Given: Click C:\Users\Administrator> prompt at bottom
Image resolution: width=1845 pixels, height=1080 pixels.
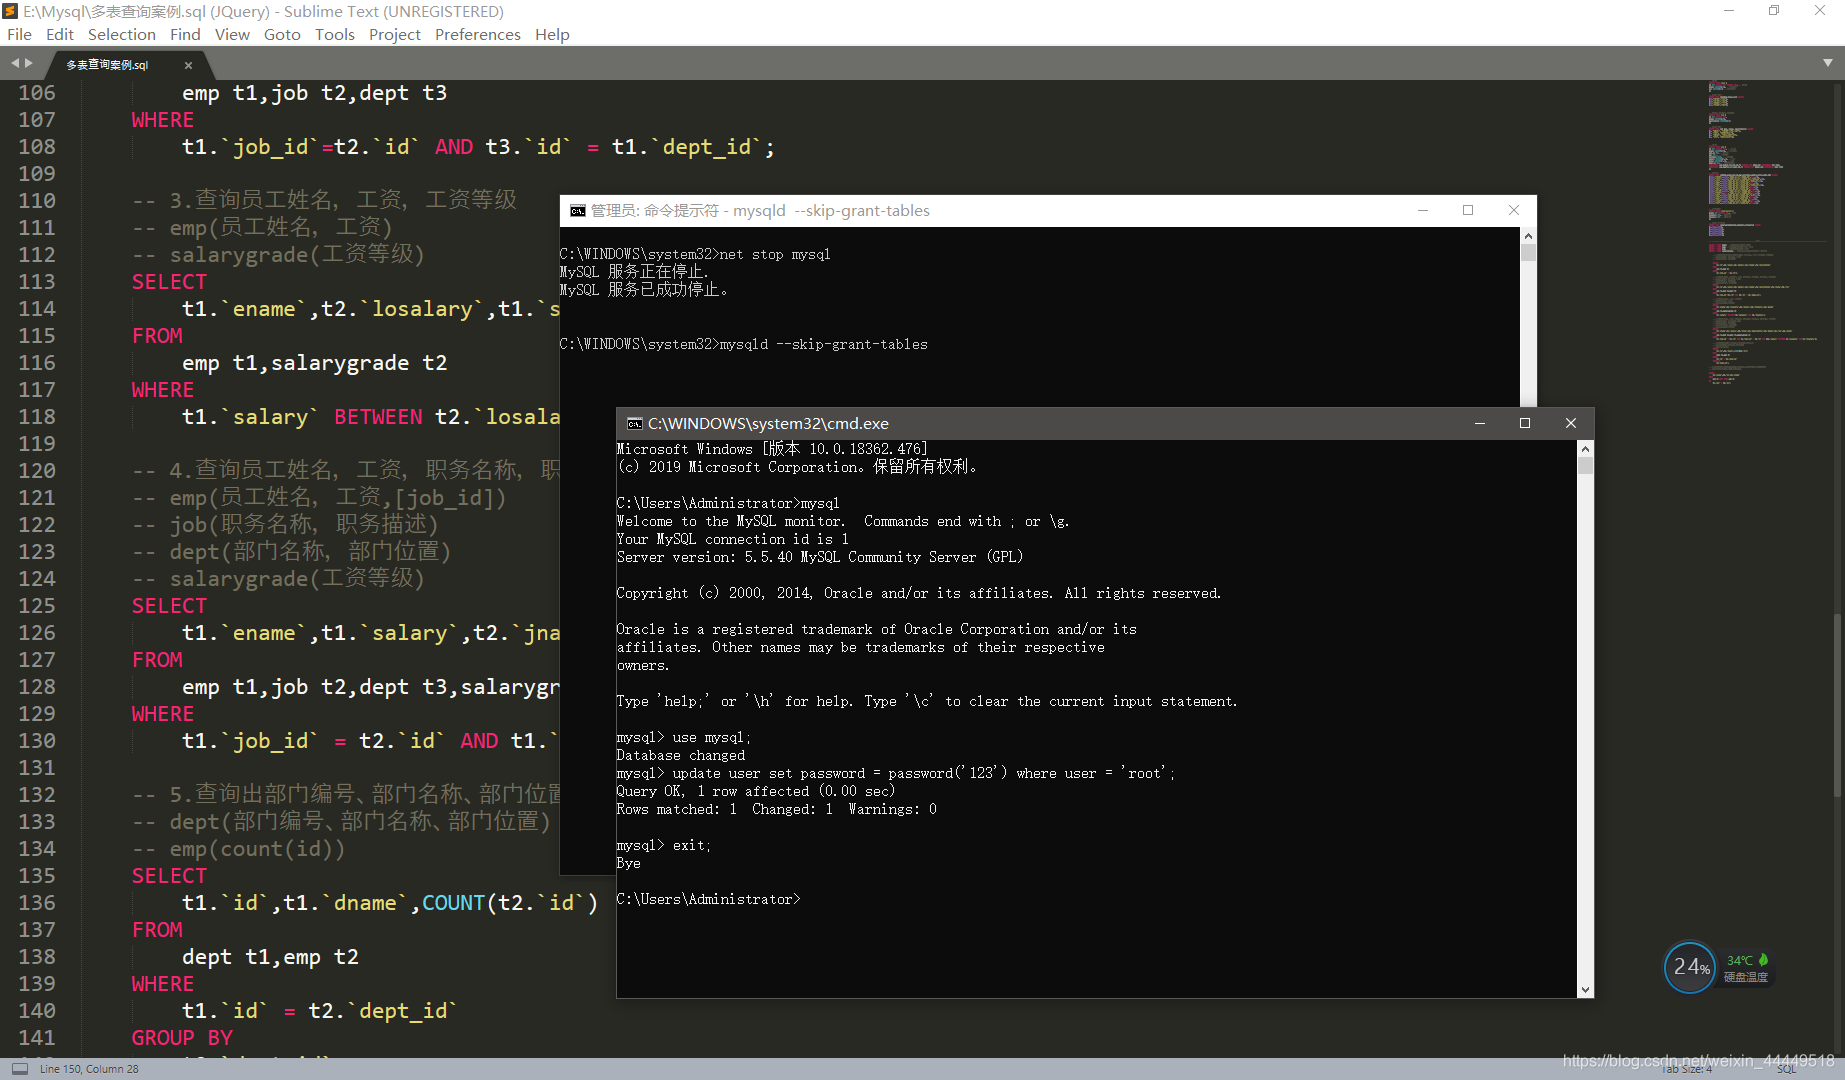Looking at the screenshot, I should click(x=708, y=900).
